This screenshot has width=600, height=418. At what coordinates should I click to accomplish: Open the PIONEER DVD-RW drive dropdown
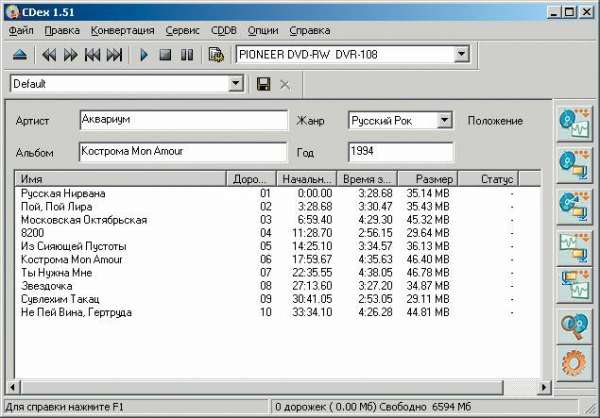(461, 54)
